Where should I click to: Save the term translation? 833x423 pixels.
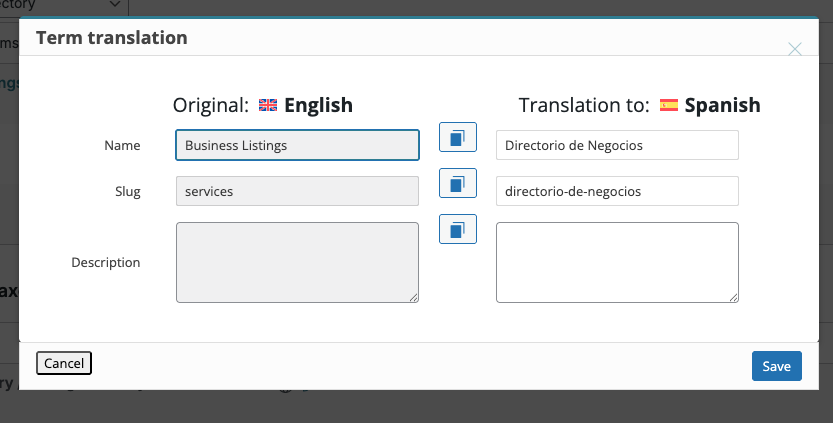(x=776, y=366)
